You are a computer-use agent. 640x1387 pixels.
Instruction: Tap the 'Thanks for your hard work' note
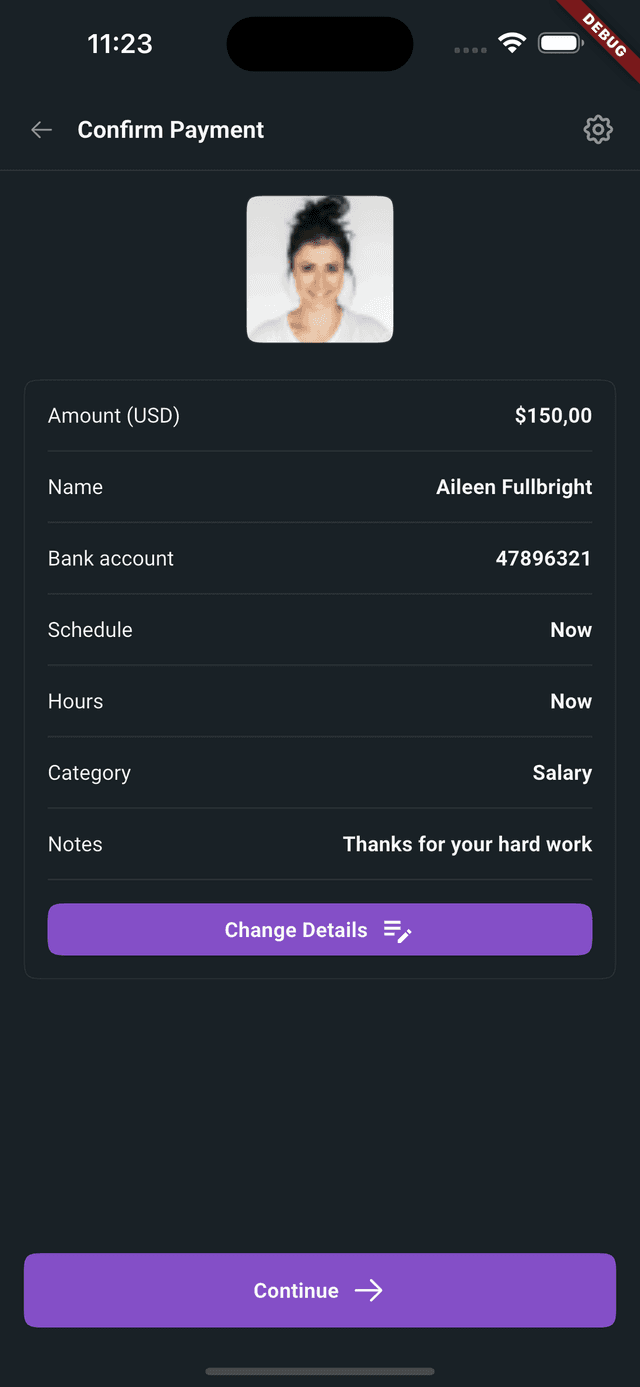tap(467, 845)
